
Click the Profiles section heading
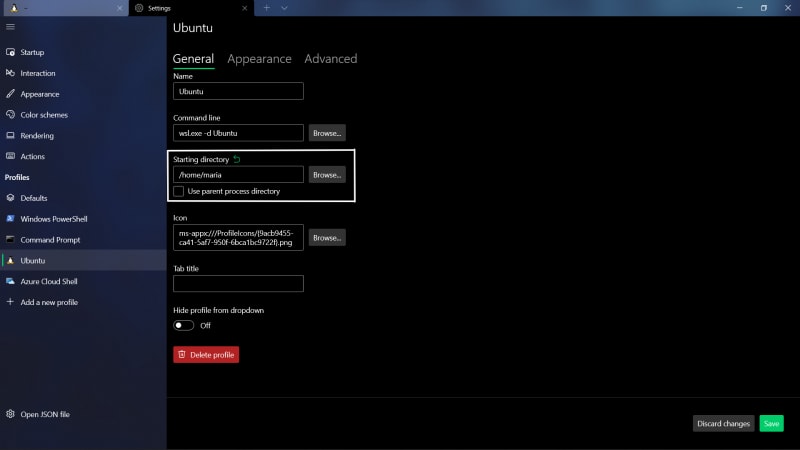(17, 177)
